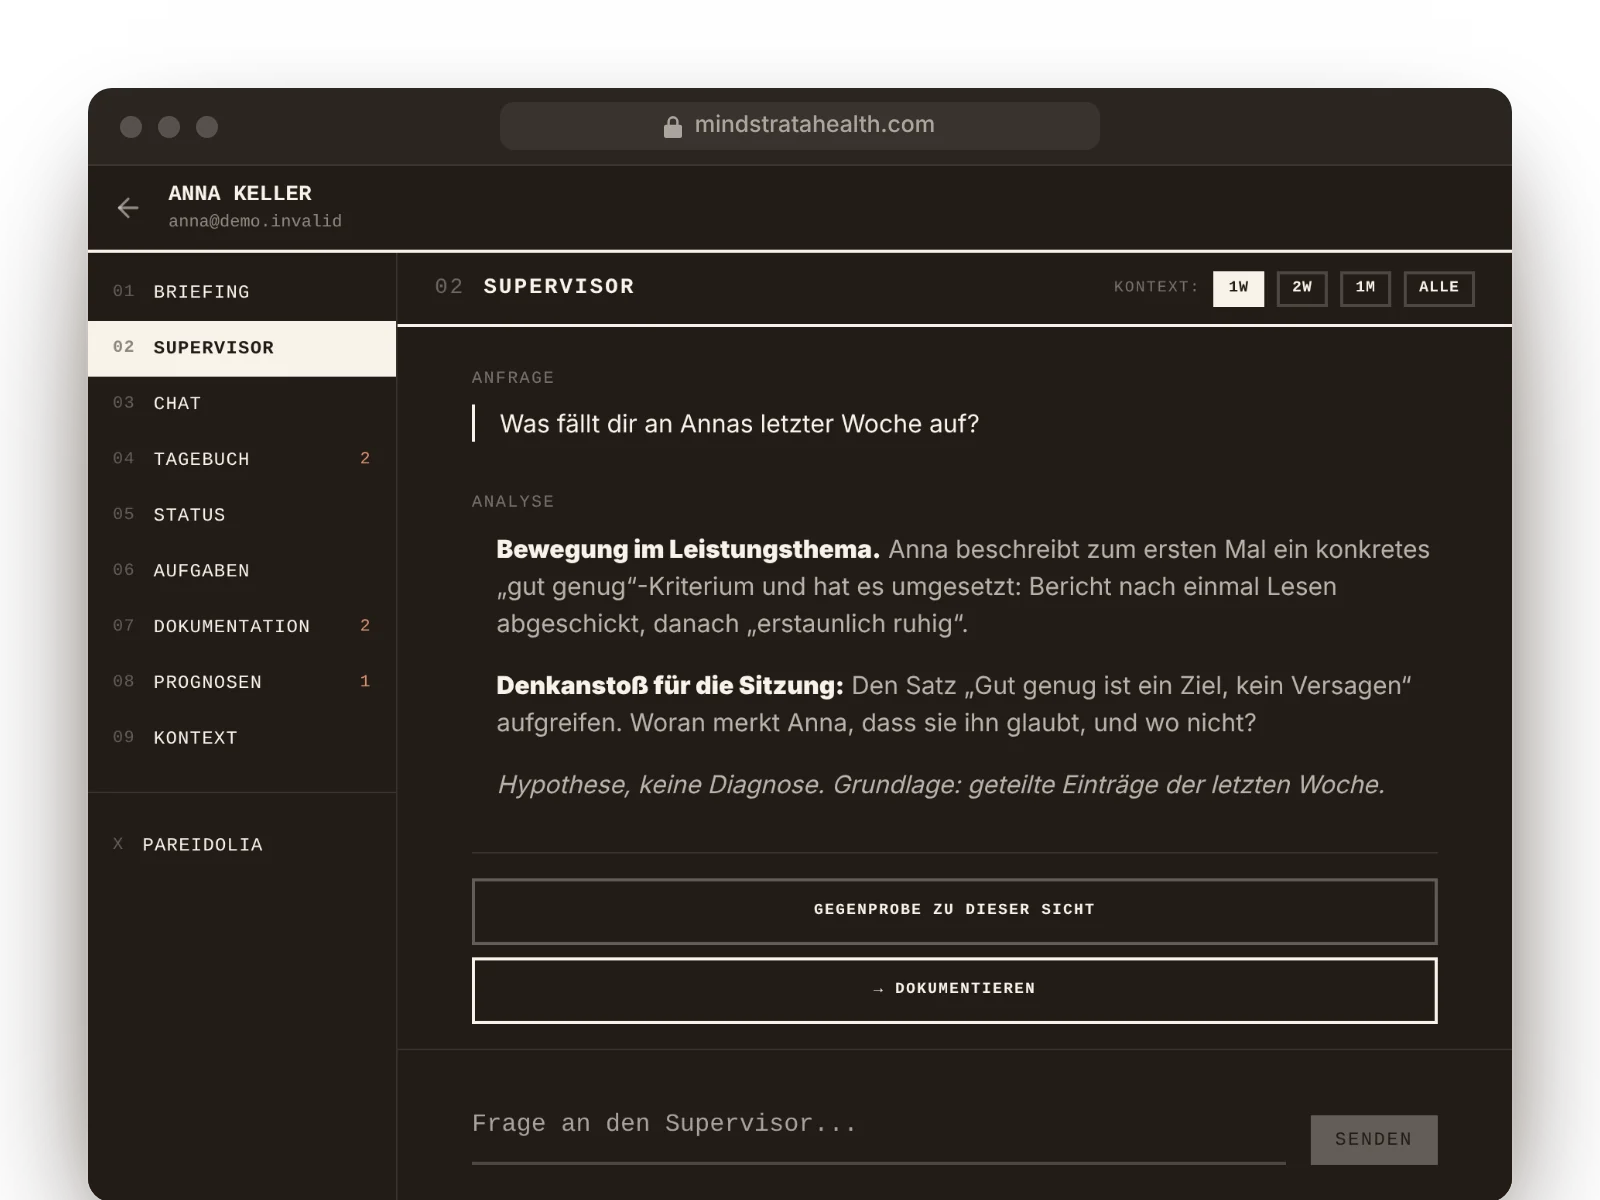Set context range to 1W
The image size is (1600, 1200).
[x=1238, y=288]
